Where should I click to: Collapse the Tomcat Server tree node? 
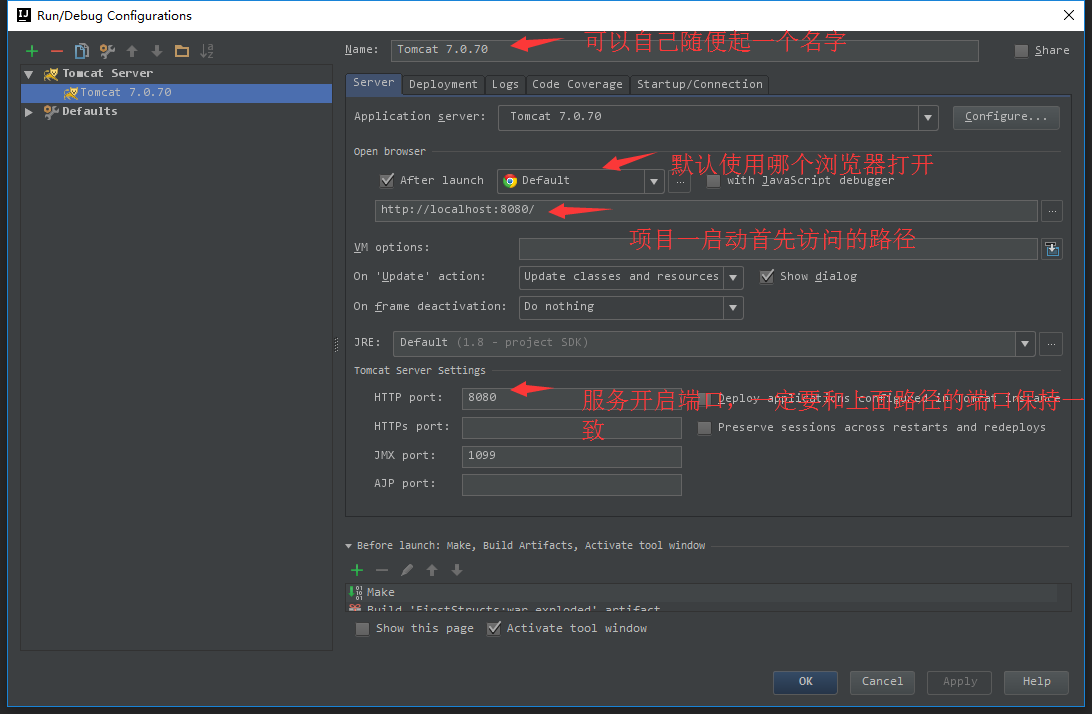coord(28,72)
